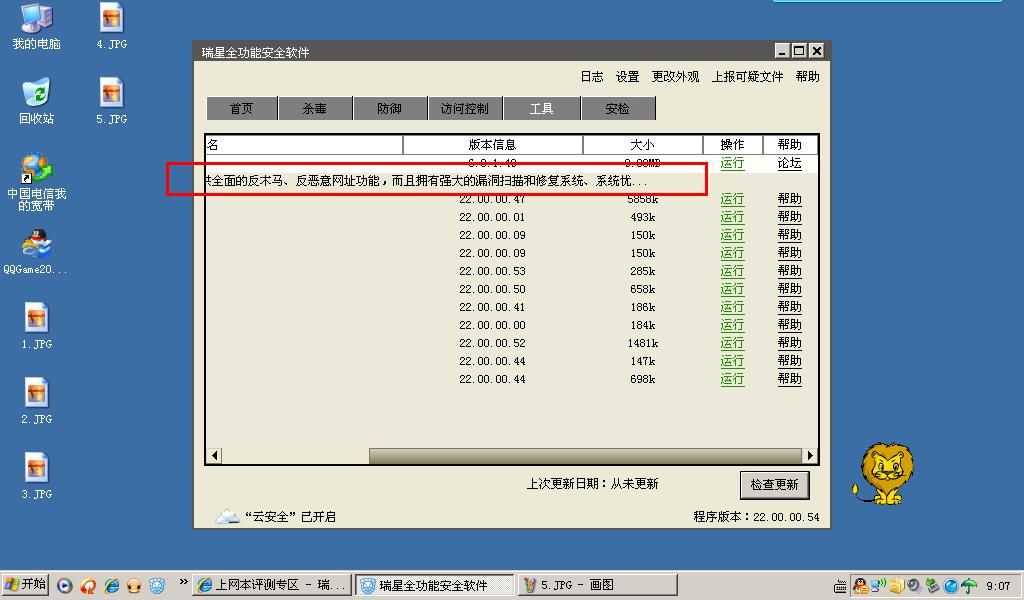The height and width of the screenshot is (600, 1024).
Task: Launch Internet Explorer from quick launch
Action: pyautogui.click(x=112, y=586)
